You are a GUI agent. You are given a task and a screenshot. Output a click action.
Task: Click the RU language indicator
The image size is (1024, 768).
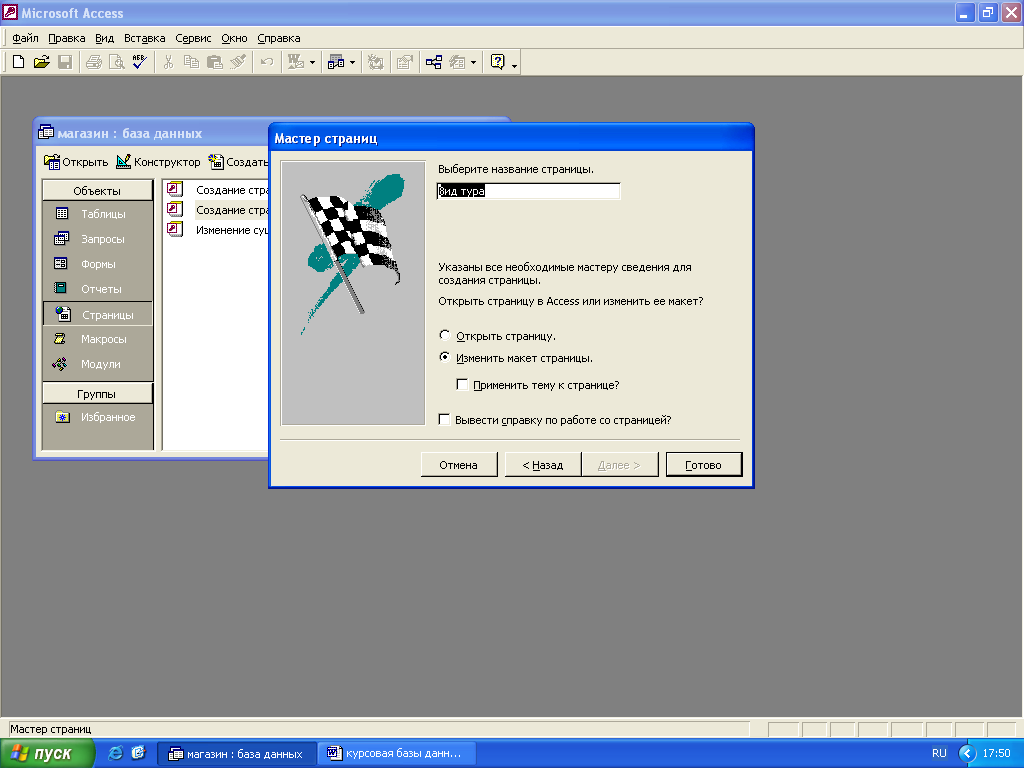[x=939, y=753]
